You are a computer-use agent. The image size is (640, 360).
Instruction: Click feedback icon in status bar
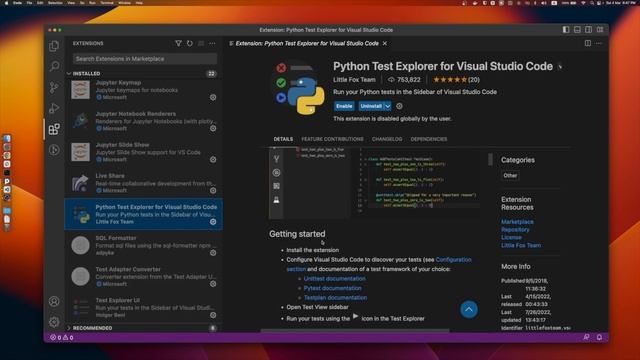tap(586, 337)
